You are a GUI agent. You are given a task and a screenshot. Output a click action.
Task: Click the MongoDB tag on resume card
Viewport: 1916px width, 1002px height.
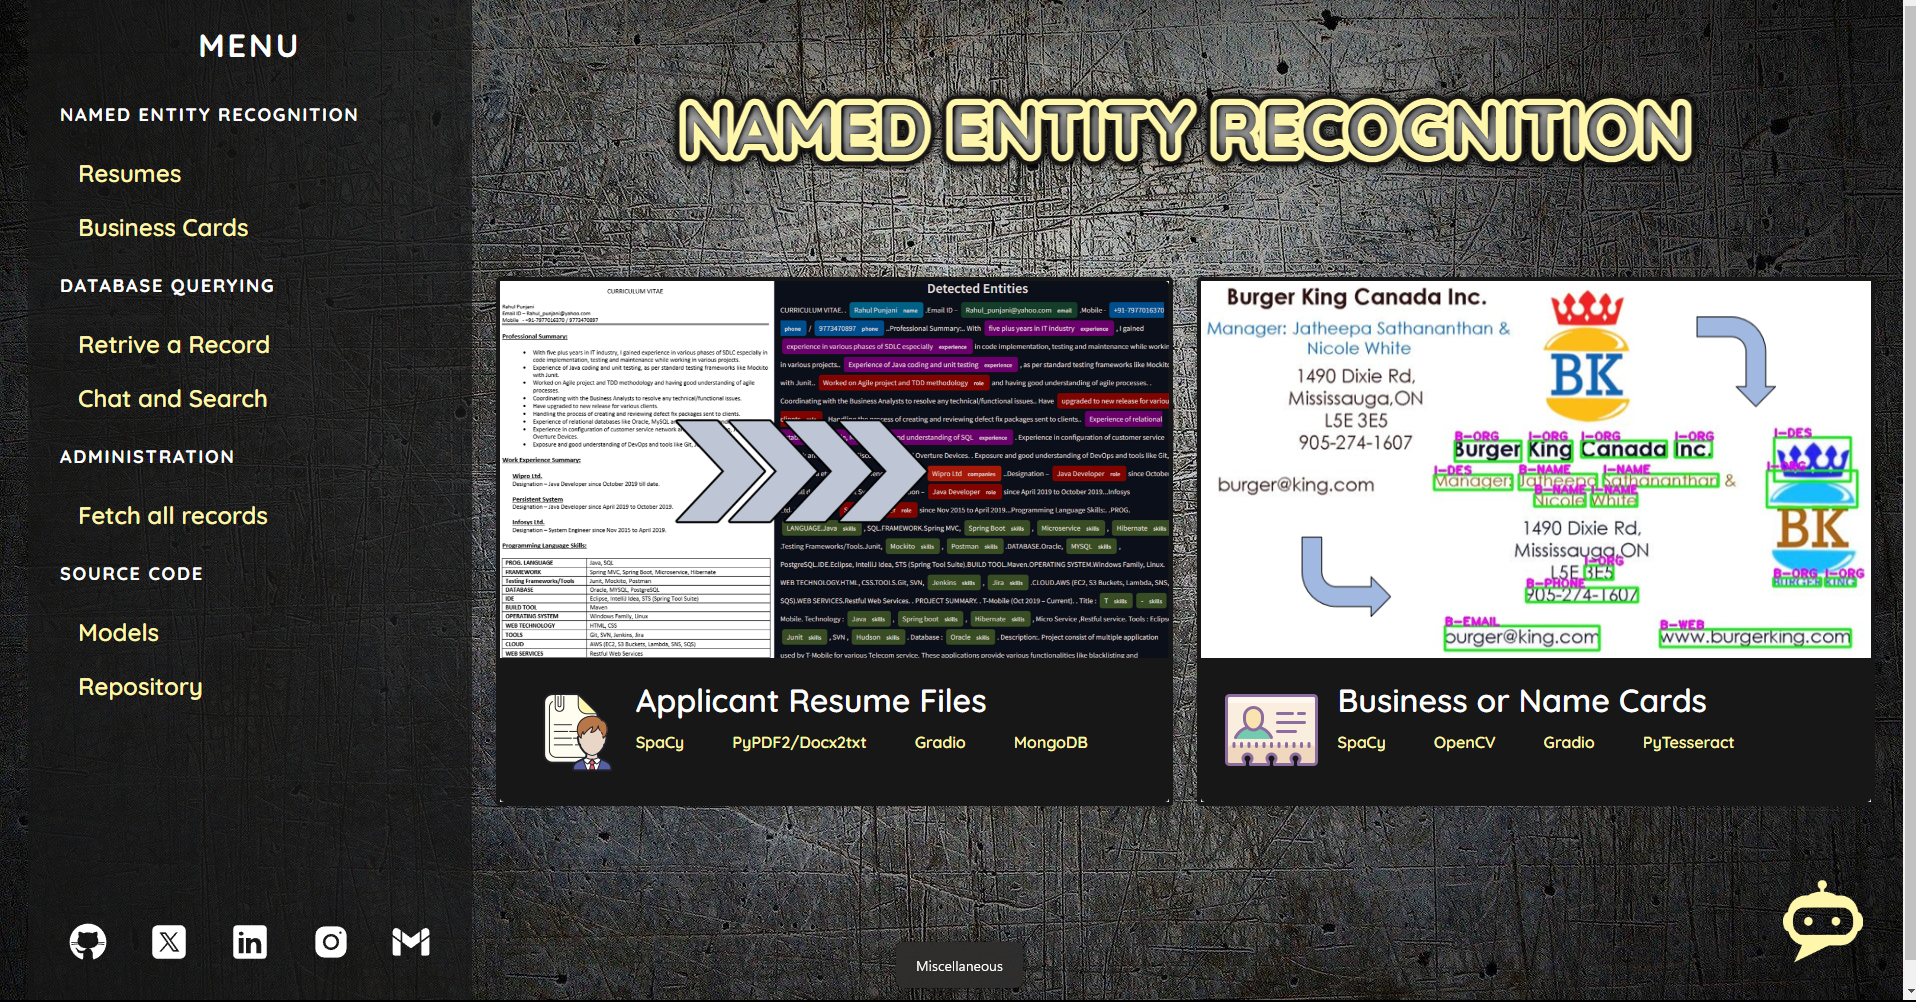1050,742
